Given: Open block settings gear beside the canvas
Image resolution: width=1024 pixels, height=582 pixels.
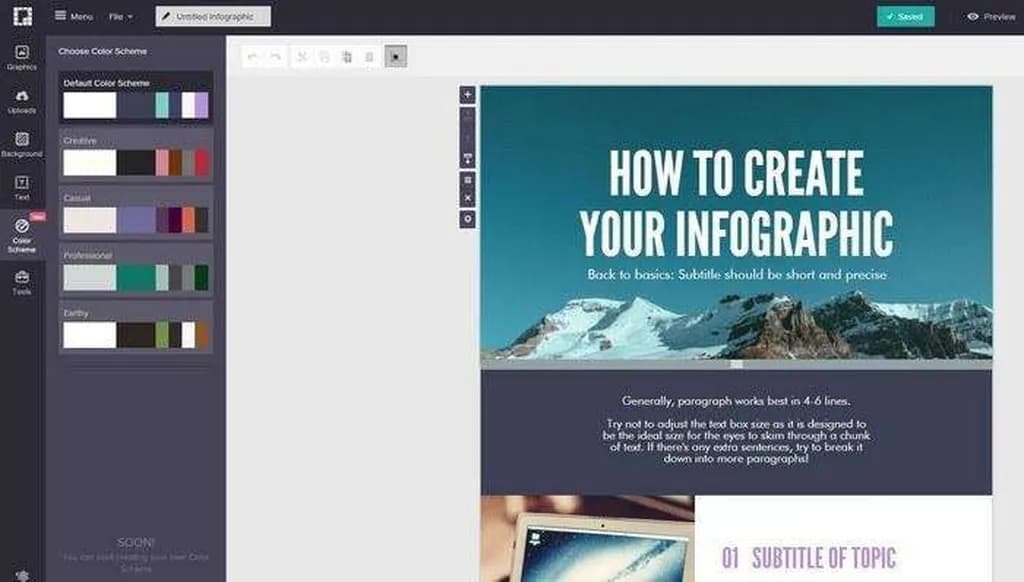Looking at the screenshot, I should coord(467,219).
